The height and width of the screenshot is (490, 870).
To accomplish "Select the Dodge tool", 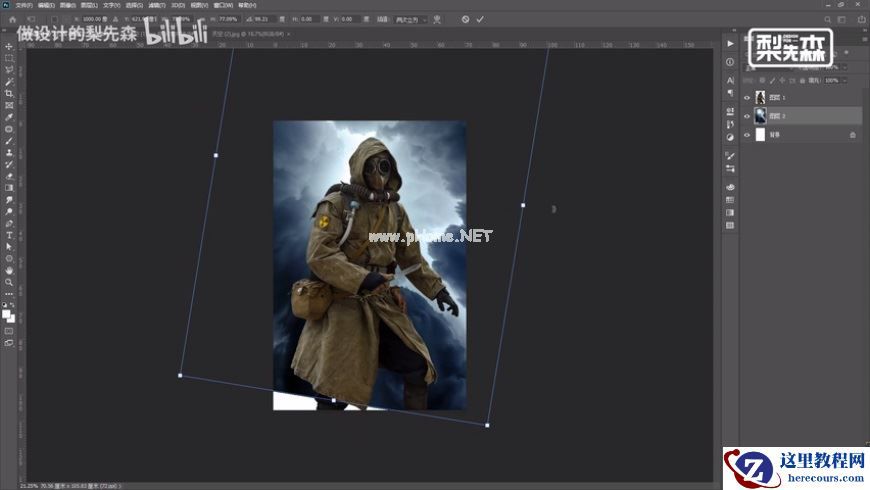I will [9, 211].
